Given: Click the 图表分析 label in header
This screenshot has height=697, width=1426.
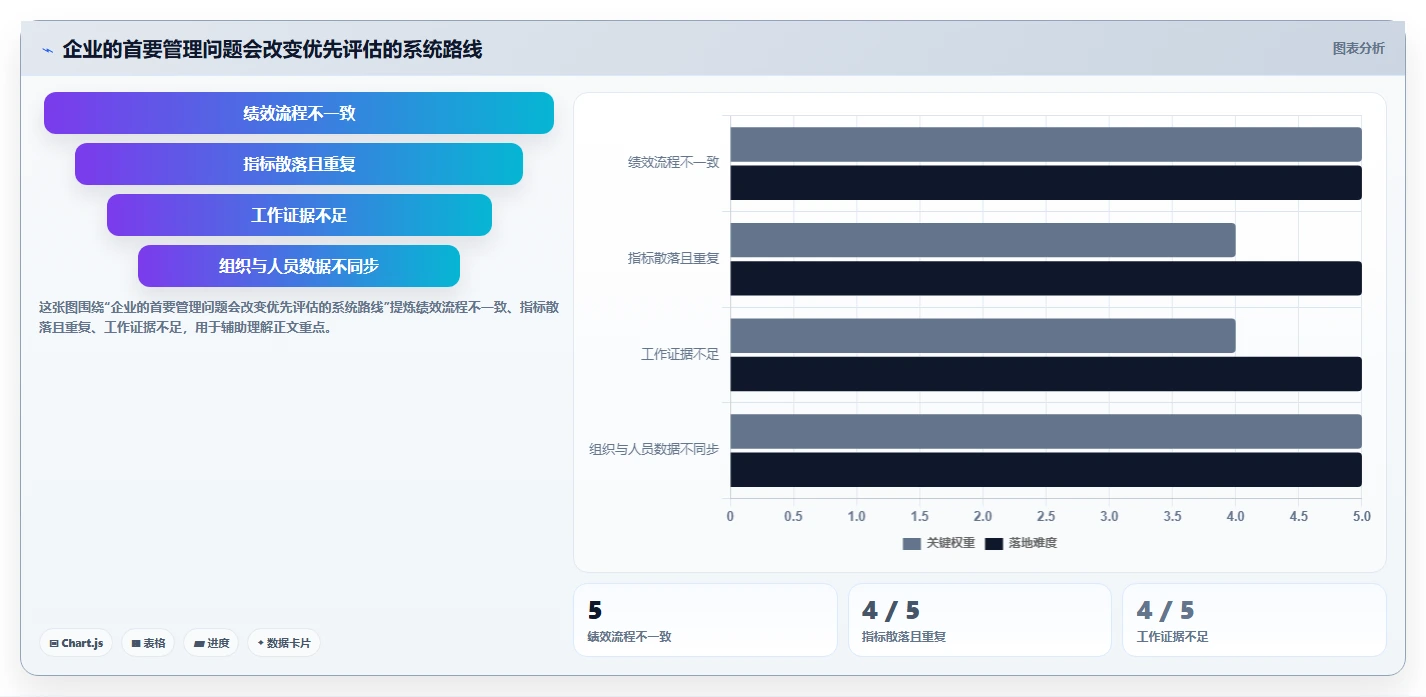Looking at the screenshot, I should click(1358, 48).
